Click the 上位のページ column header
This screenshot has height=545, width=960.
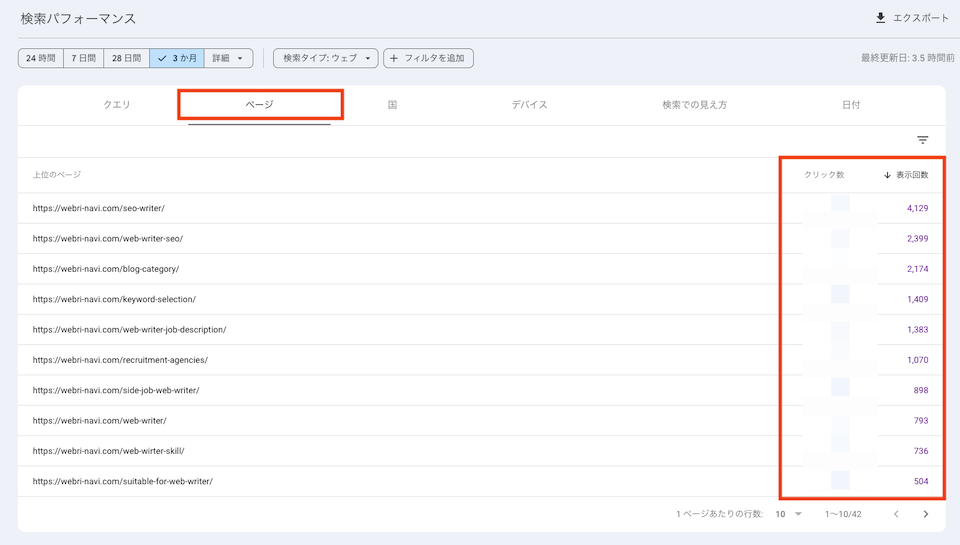[56, 175]
